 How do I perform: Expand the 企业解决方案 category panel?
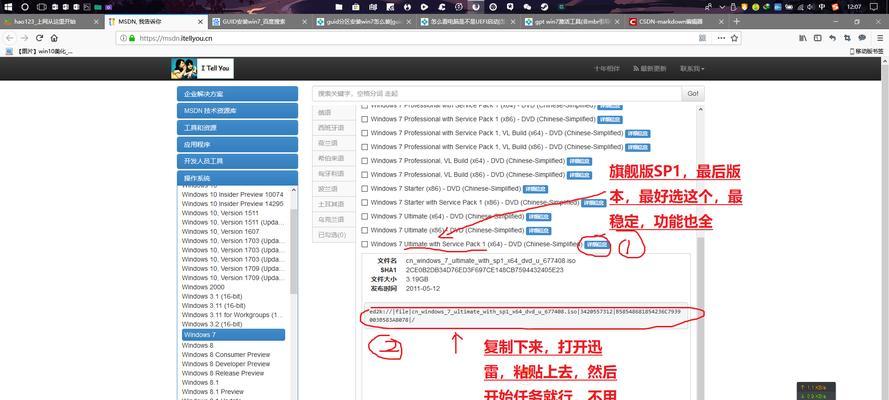[x=237, y=94]
